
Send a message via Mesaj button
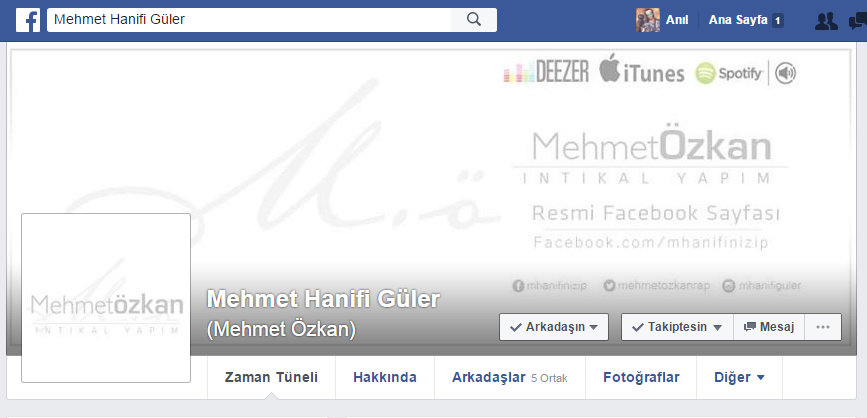coord(769,327)
